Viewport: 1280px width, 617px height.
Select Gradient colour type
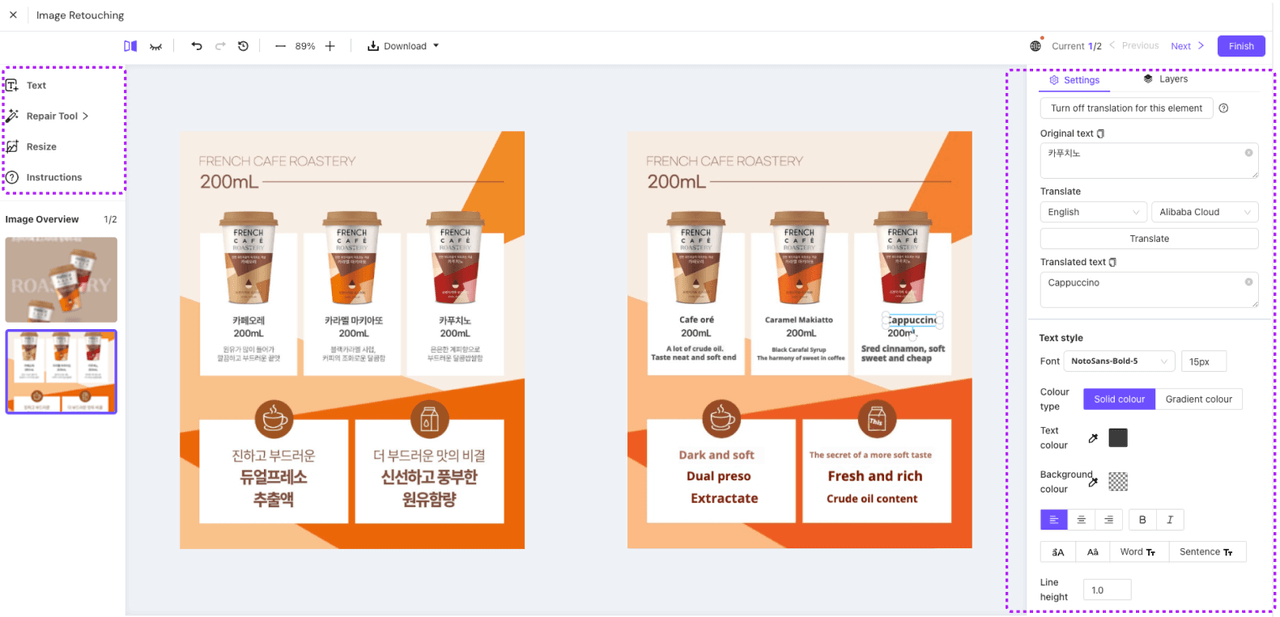pyautogui.click(x=1198, y=399)
